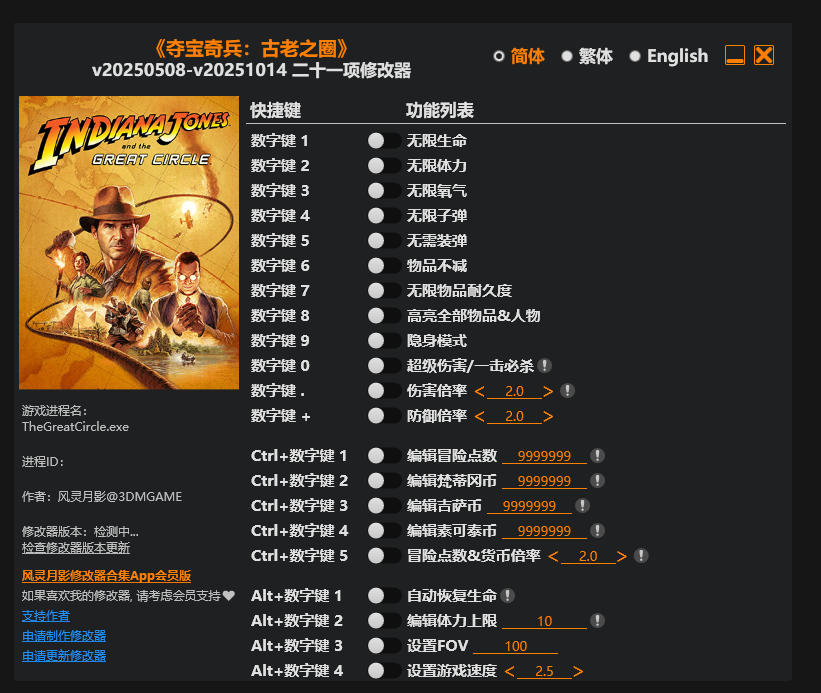The width and height of the screenshot is (821, 693).
Task: Enable 隐身模式 toggle
Action: tap(384, 341)
